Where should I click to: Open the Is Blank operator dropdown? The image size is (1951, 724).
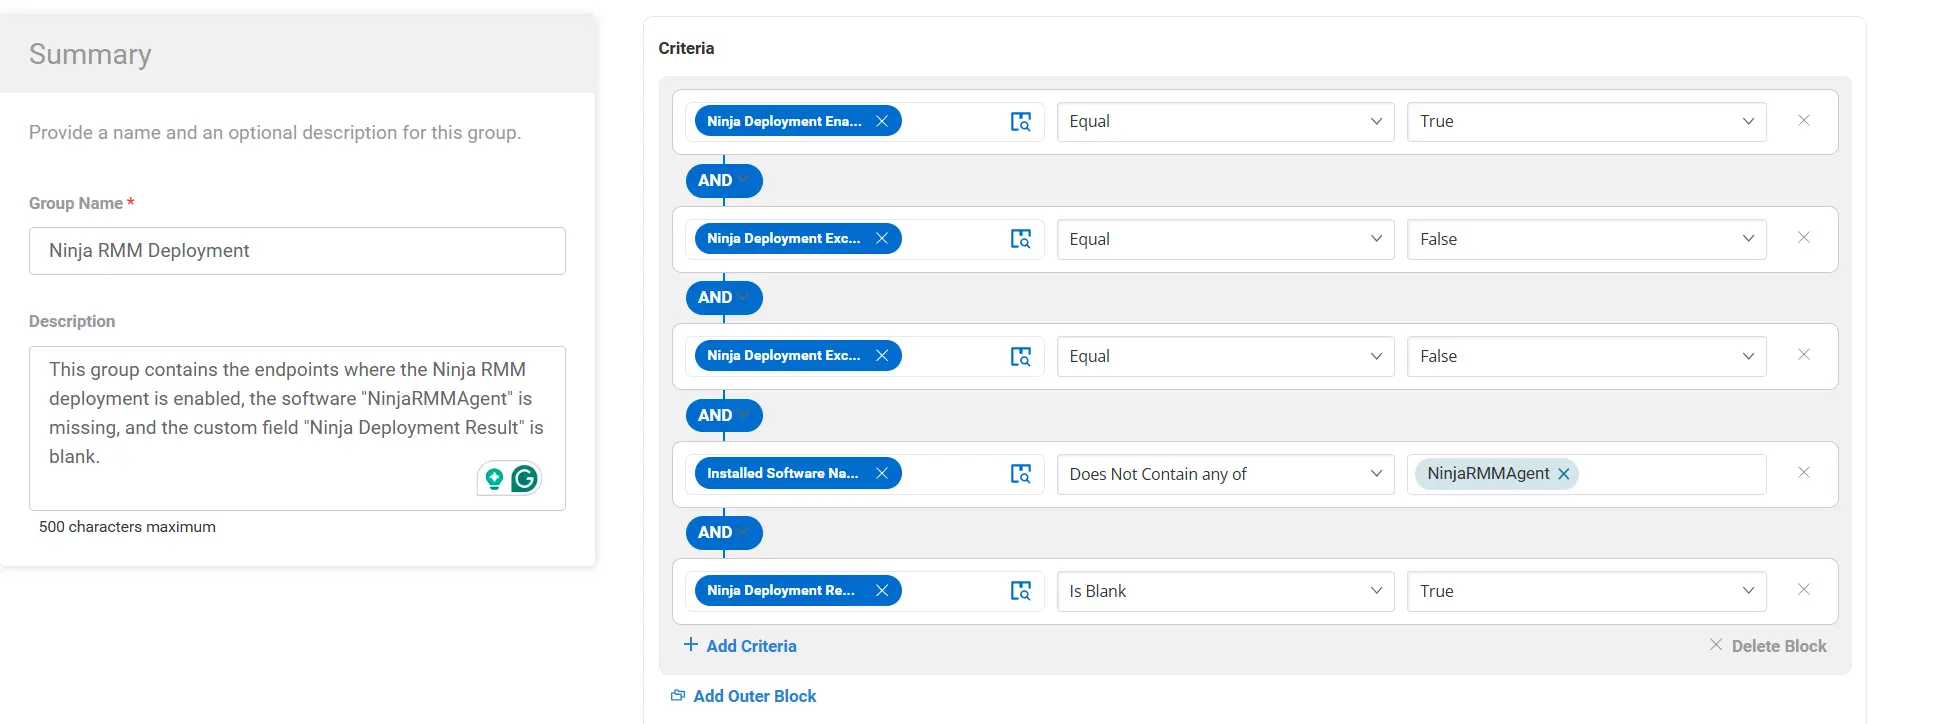[x=1225, y=591]
